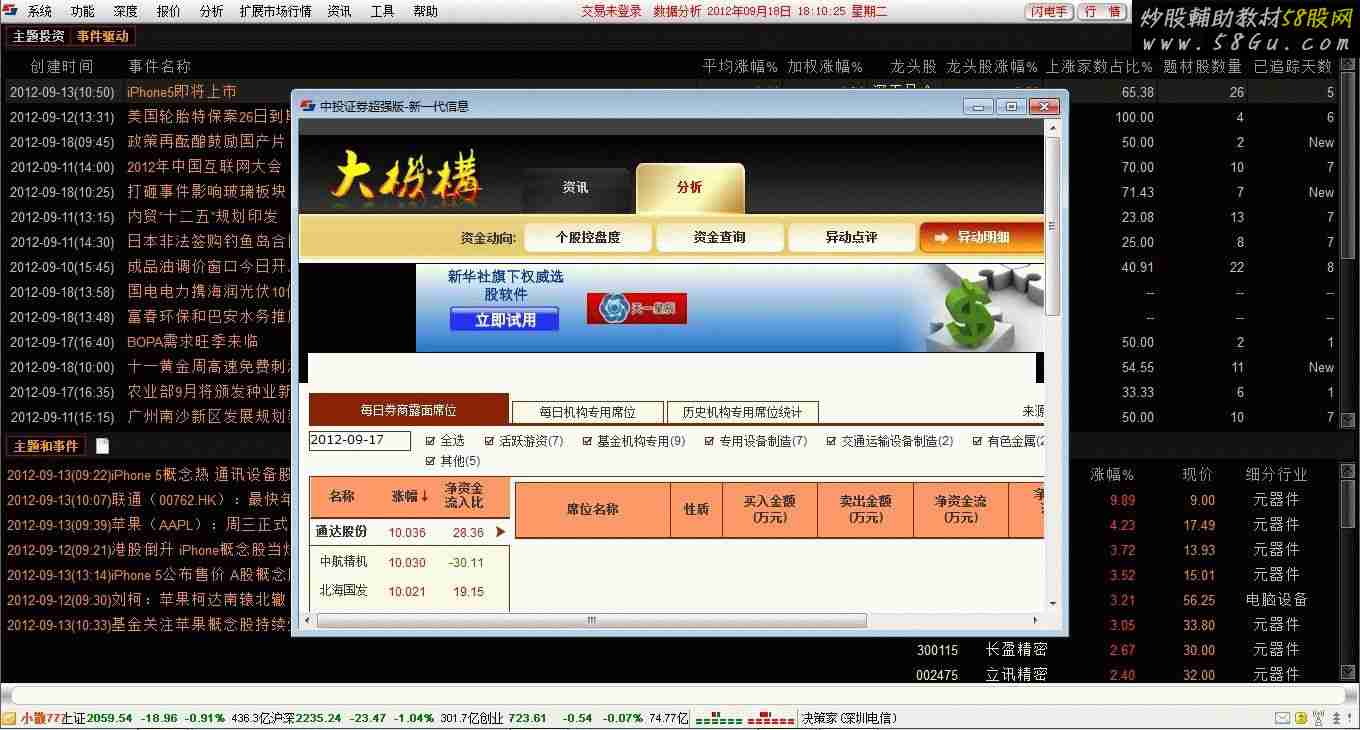Screen dimensions: 1360x730
Task: Select the 2012年中国互联网大会 event row
Action: pyautogui.click(x=148, y=167)
